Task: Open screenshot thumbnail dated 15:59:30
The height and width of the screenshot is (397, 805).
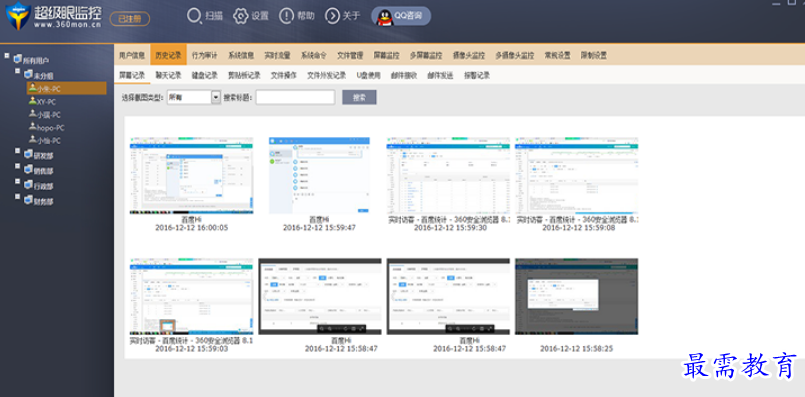Action: point(448,176)
